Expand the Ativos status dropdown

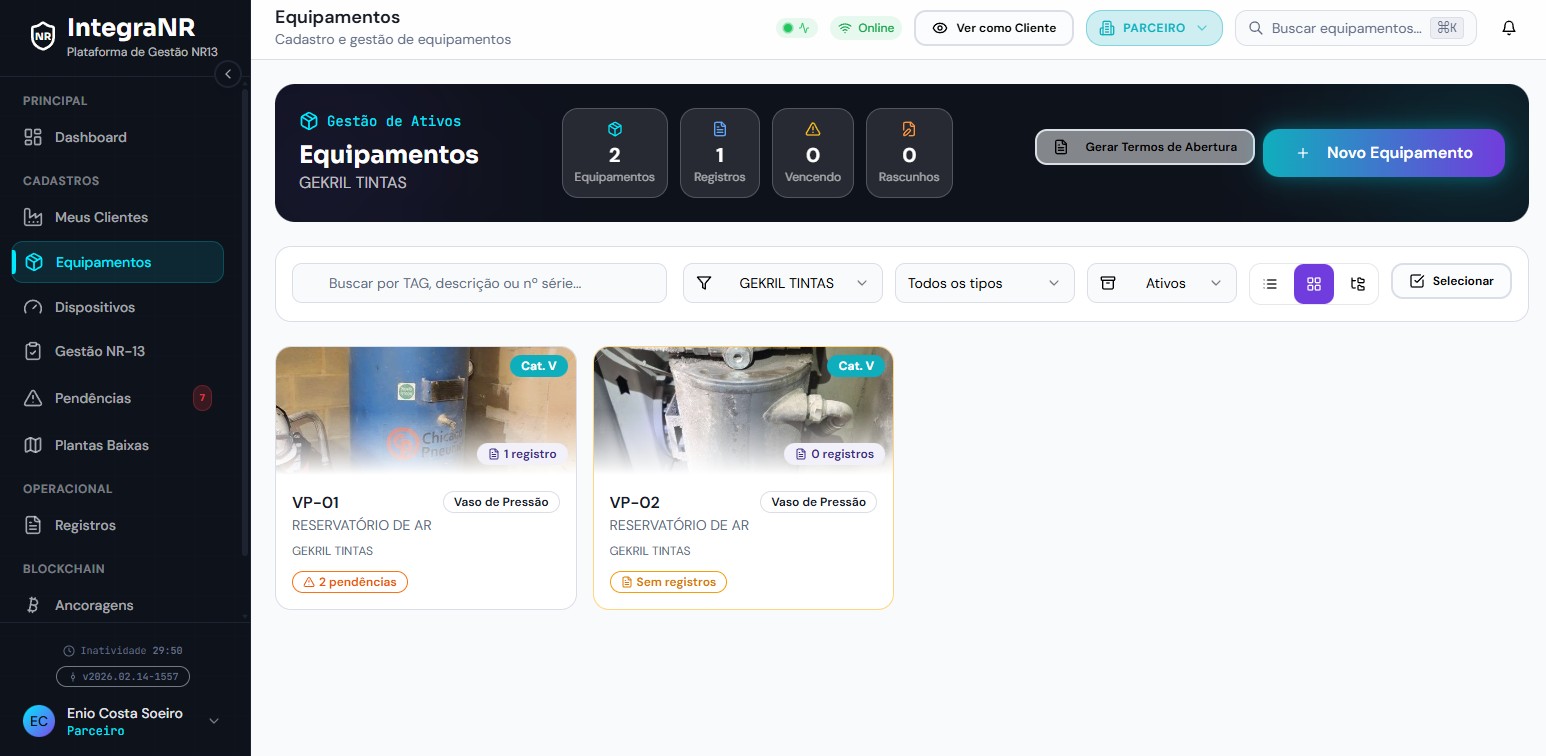[x=1162, y=283]
